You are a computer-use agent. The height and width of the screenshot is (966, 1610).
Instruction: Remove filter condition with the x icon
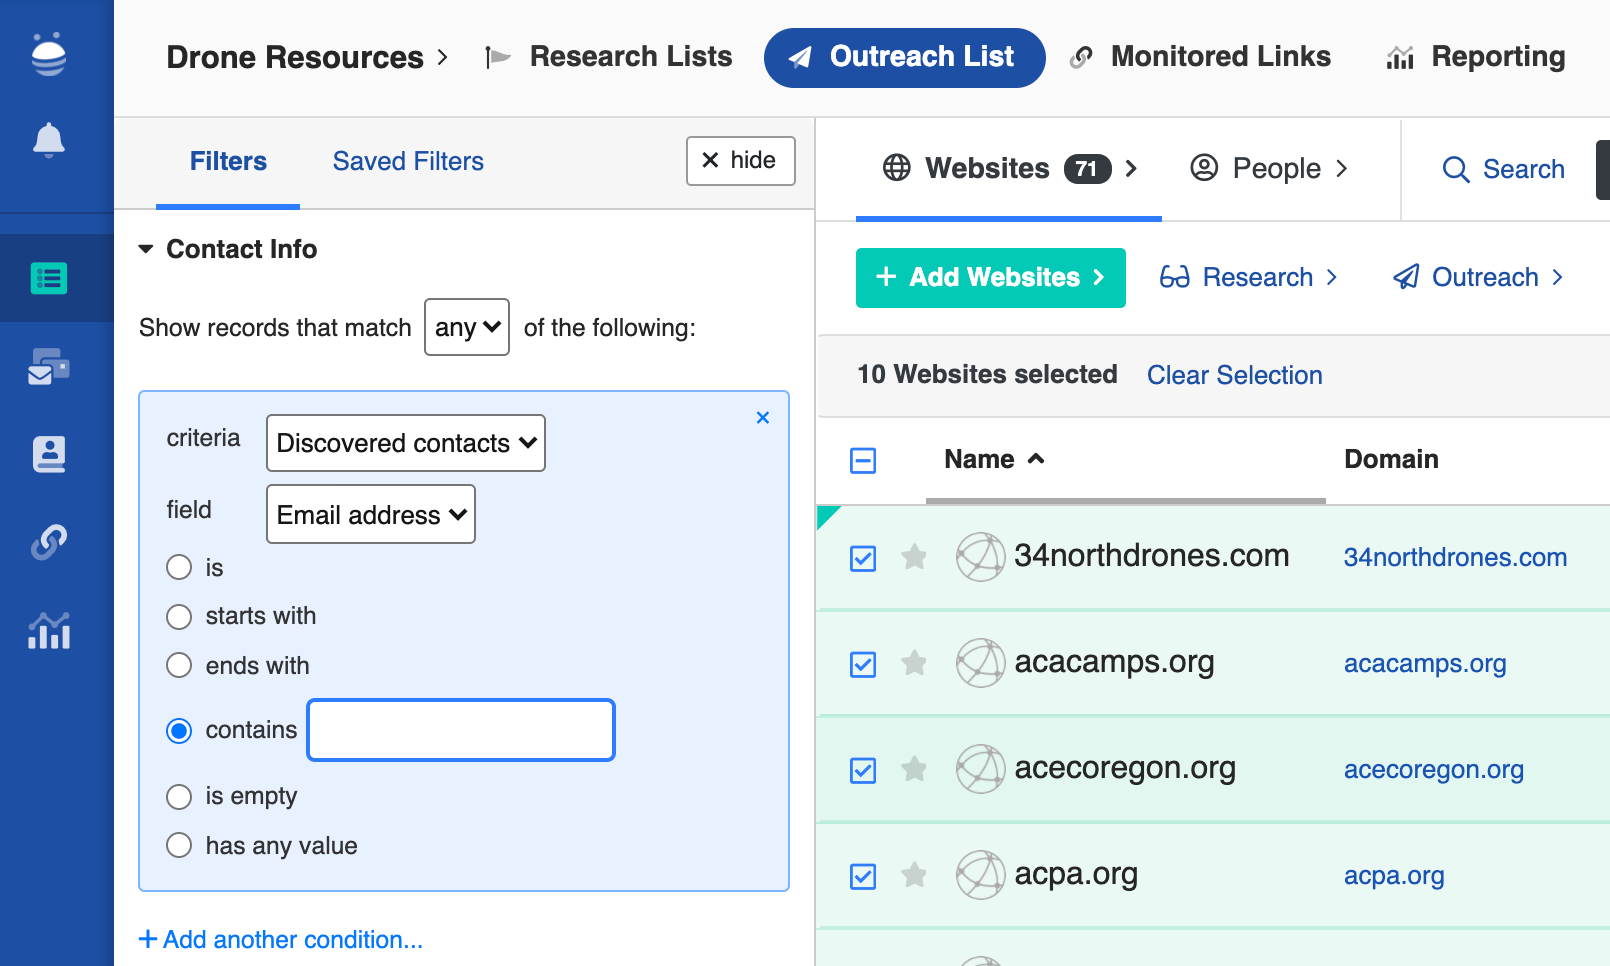[763, 418]
